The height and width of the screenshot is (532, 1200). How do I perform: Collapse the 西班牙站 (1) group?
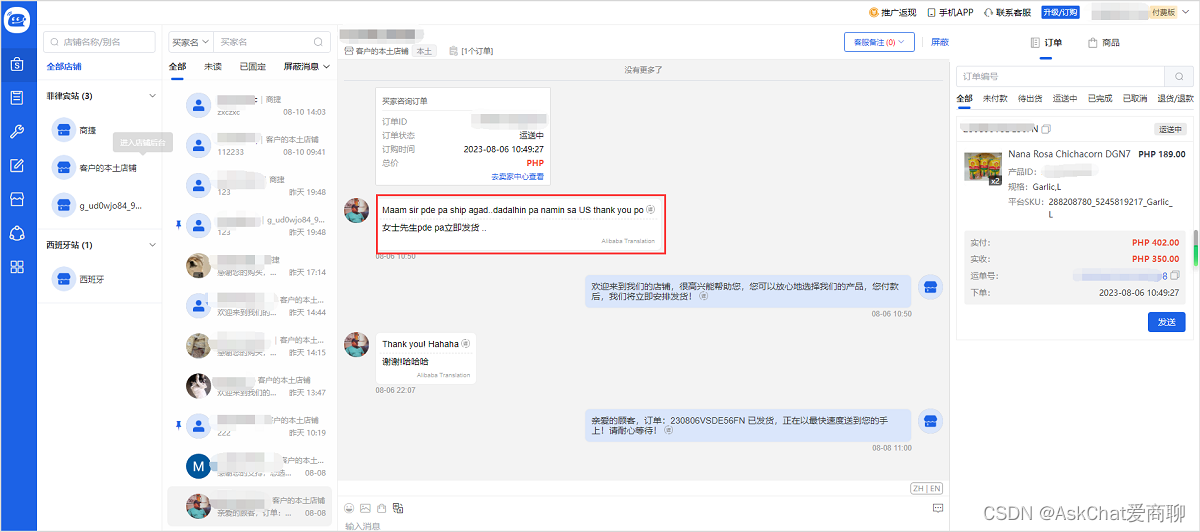point(152,245)
